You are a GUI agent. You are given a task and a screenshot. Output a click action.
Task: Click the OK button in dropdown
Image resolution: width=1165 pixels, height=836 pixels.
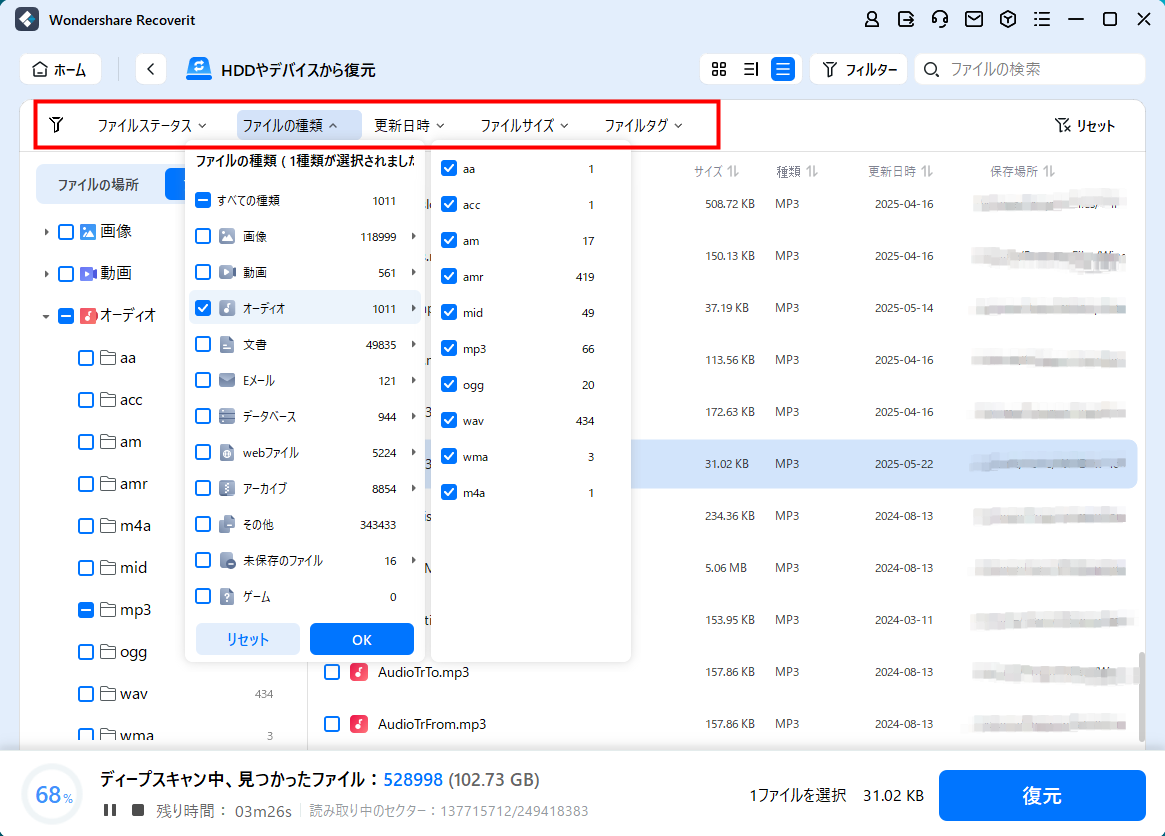pos(362,639)
